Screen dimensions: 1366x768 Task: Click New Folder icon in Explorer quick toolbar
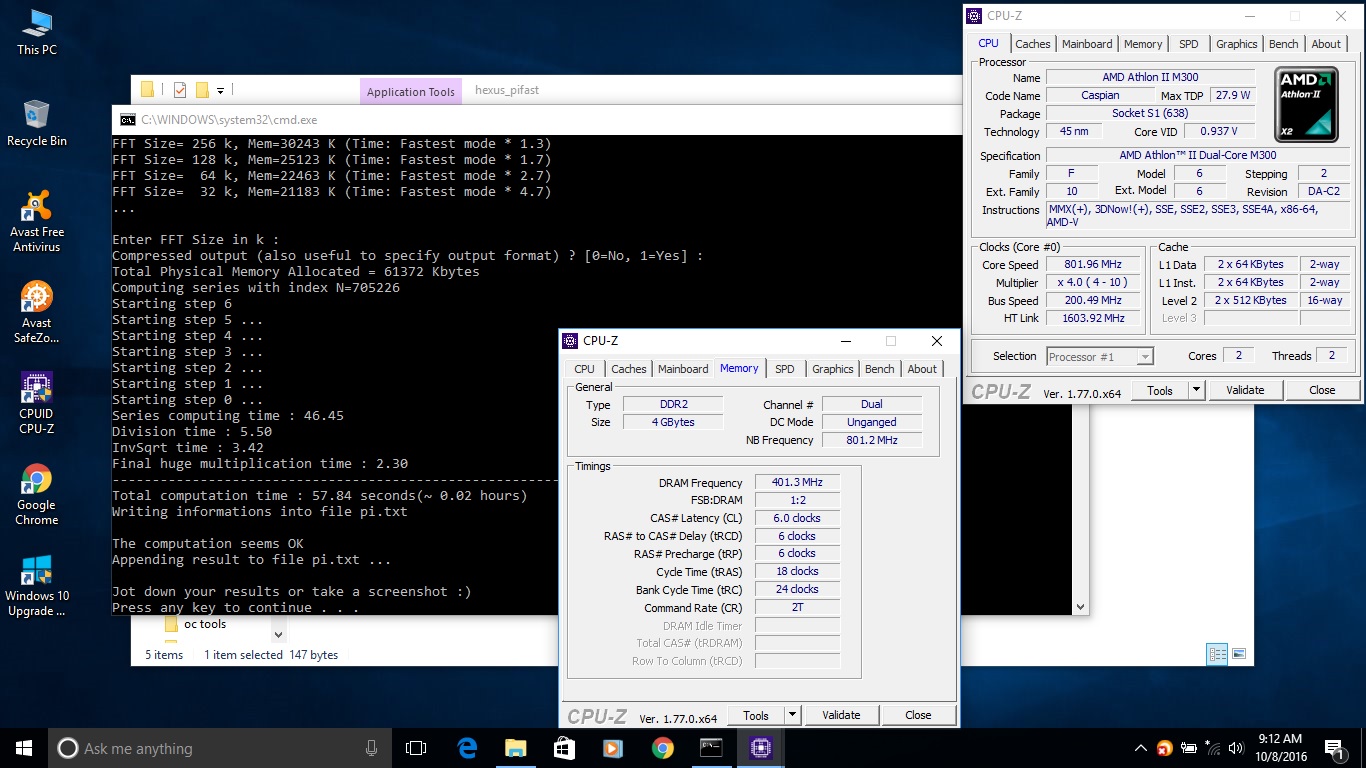(x=202, y=90)
